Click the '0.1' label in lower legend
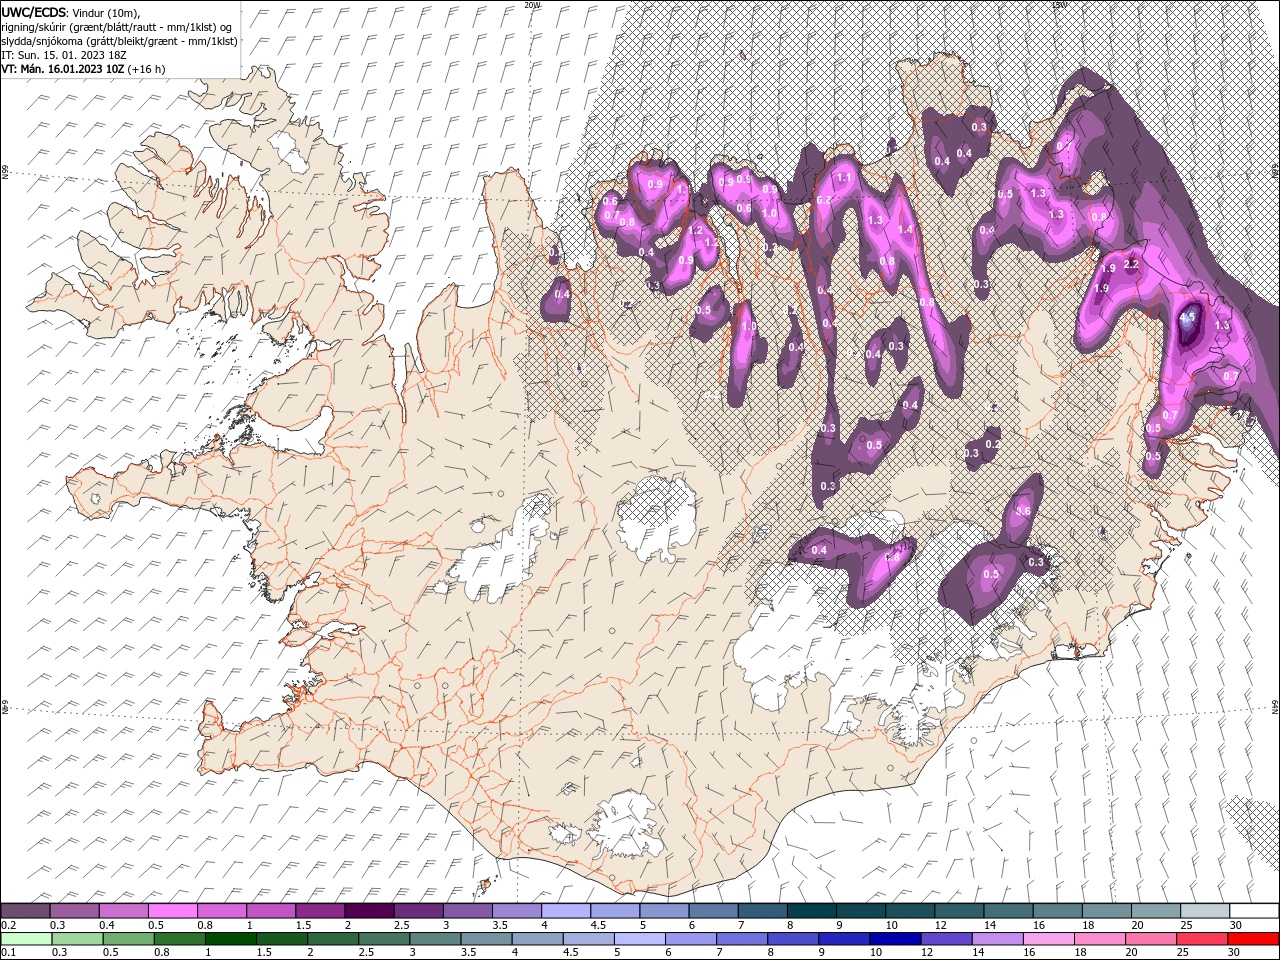The image size is (1280, 960). coord(9,953)
